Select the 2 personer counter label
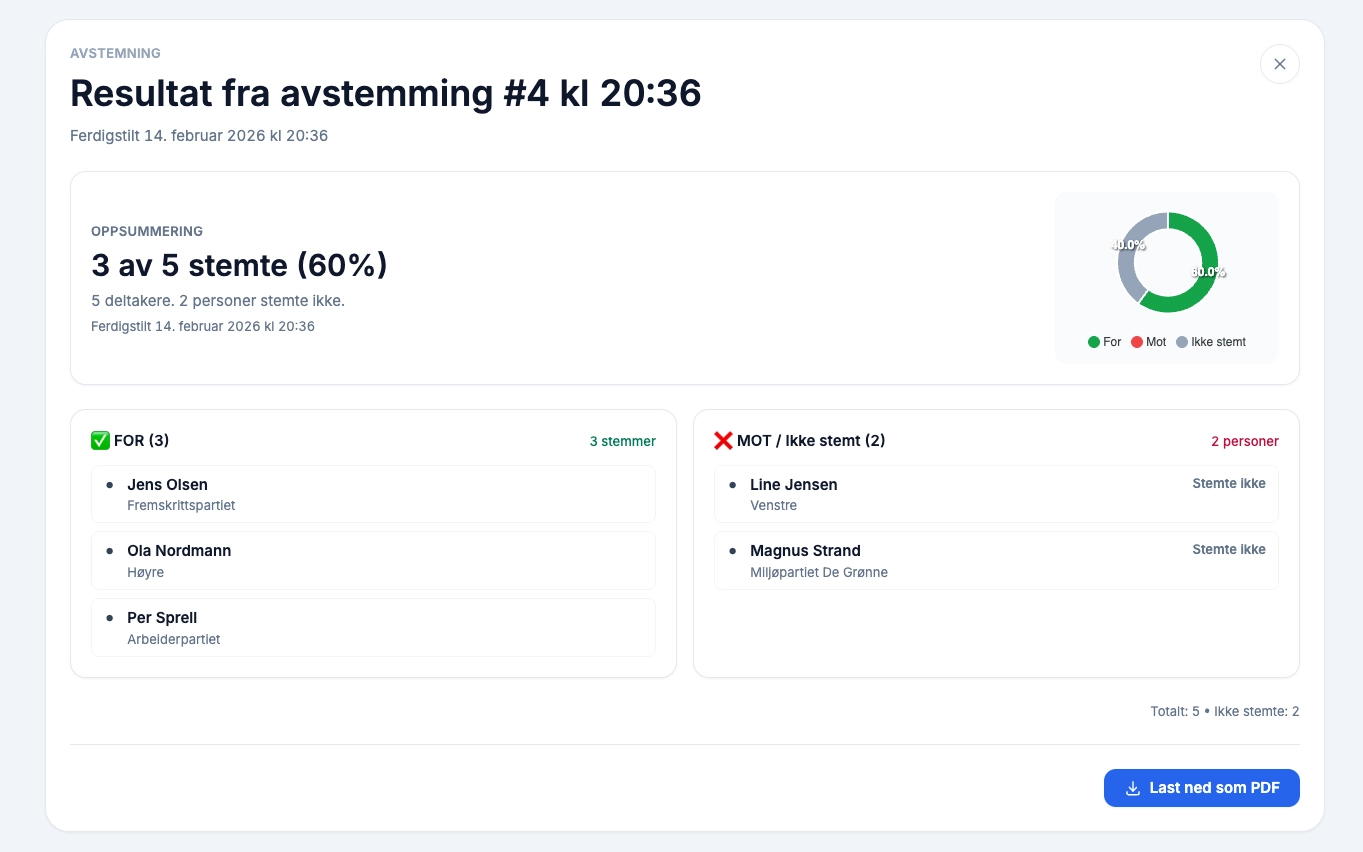The height and width of the screenshot is (852, 1363). pos(1245,440)
